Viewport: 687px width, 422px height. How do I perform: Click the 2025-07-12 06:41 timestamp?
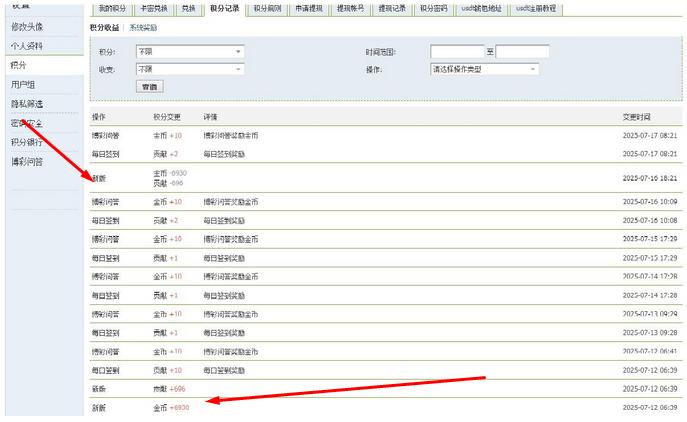650,351
